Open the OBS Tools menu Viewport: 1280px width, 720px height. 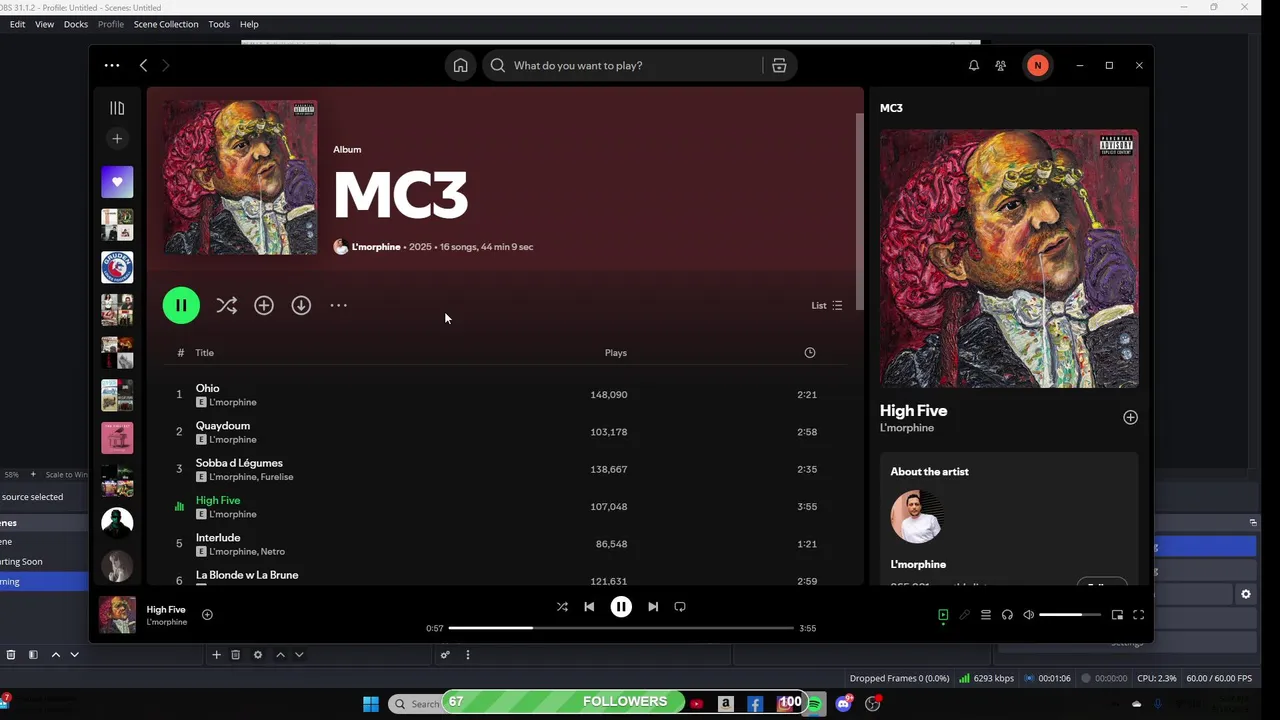click(219, 24)
